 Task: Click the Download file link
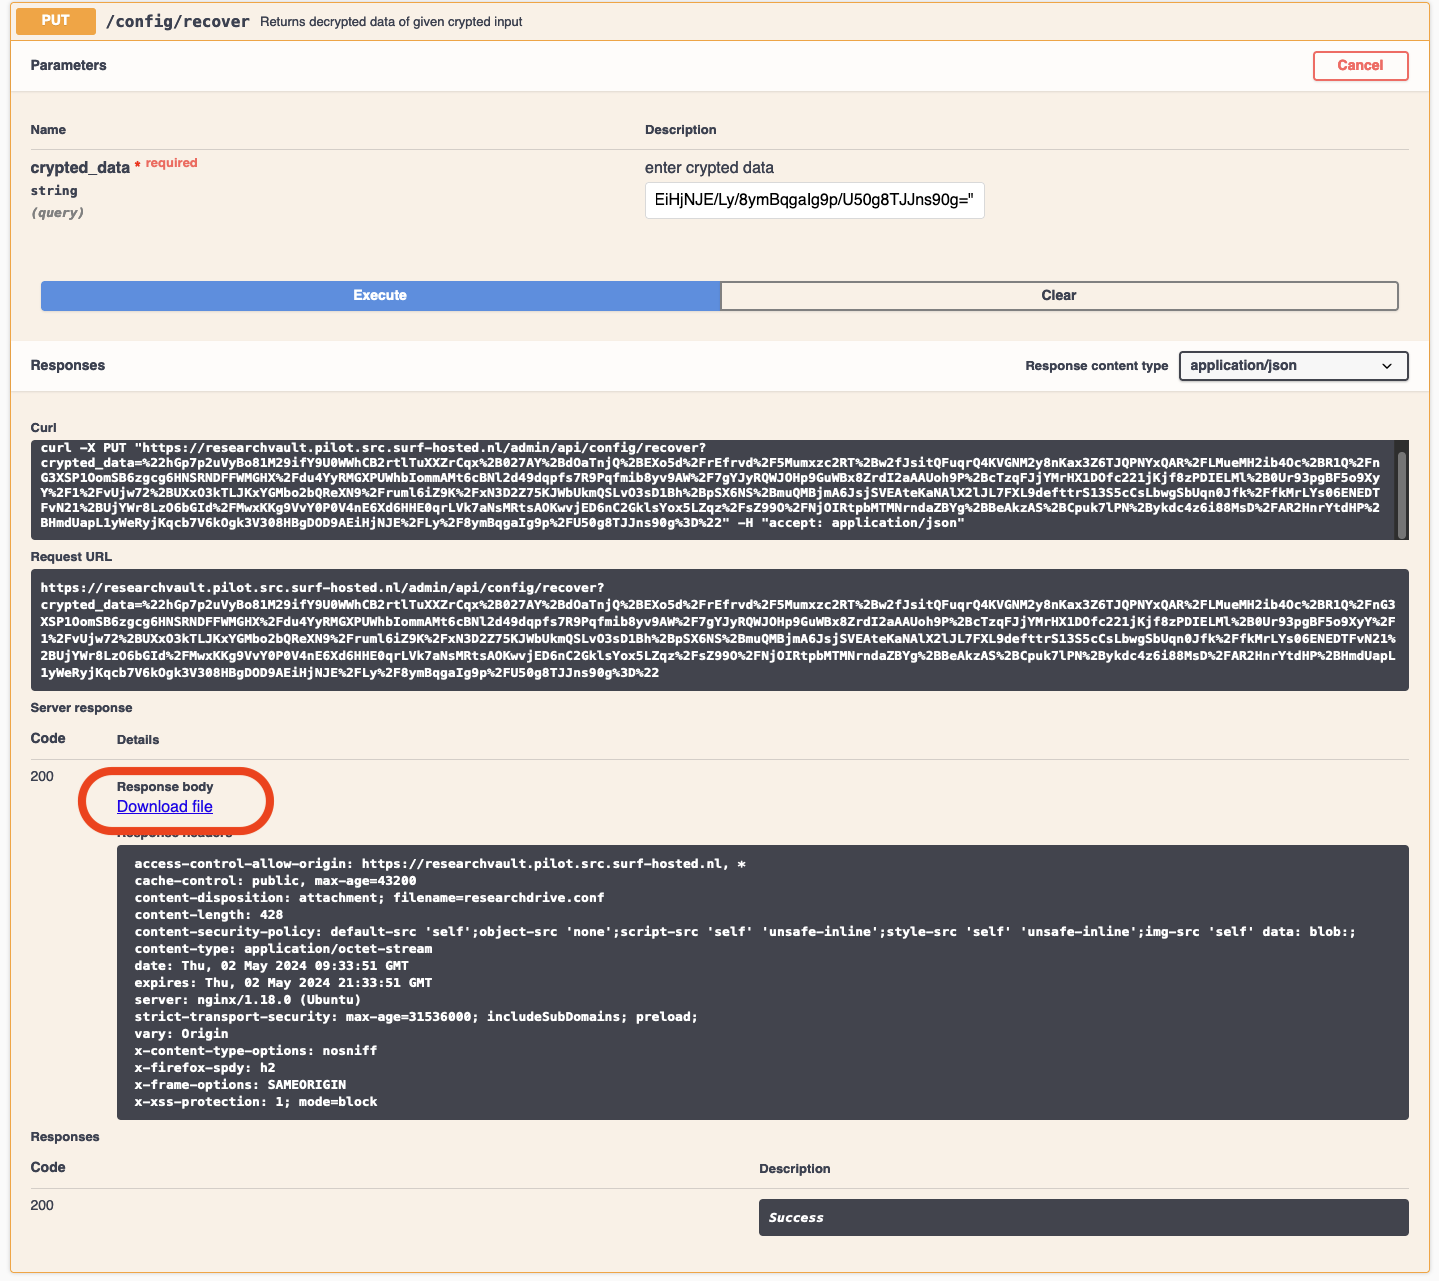click(165, 807)
